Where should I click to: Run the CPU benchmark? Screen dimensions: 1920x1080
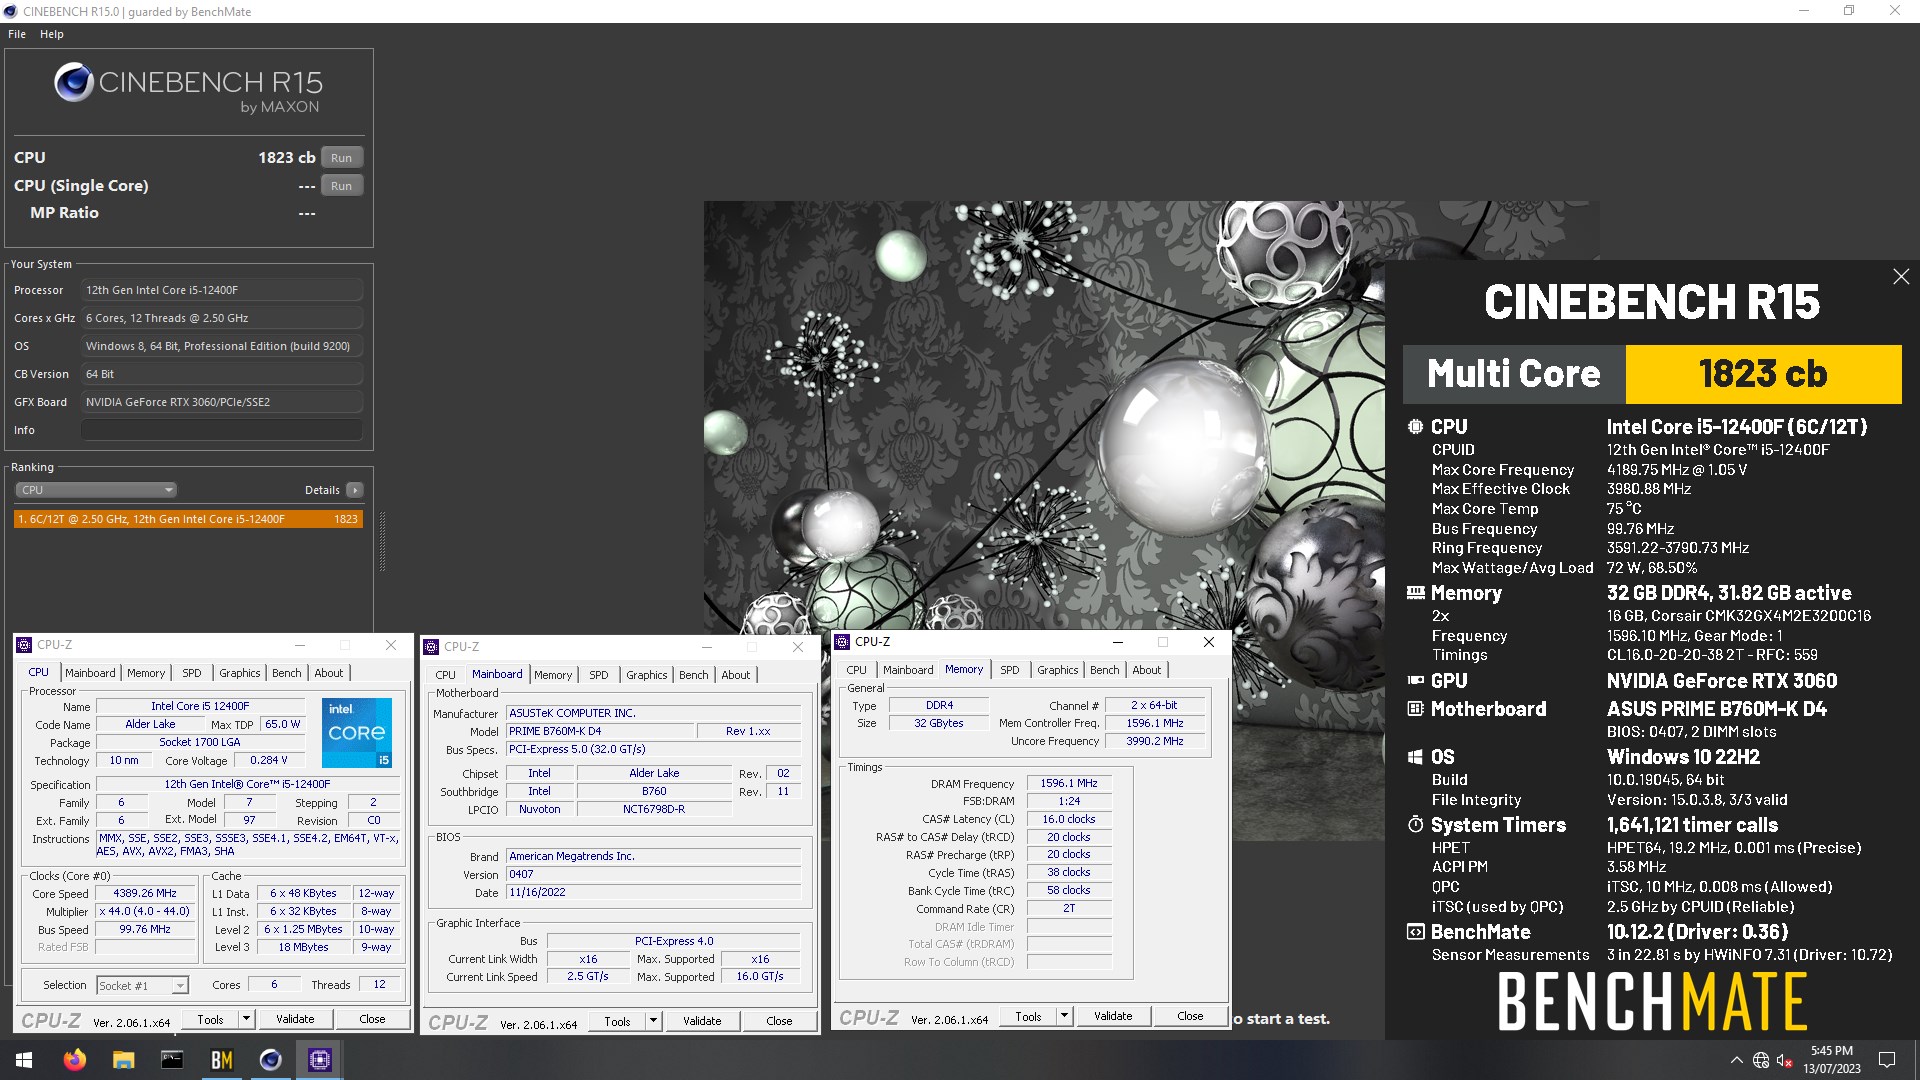(x=342, y=158)
